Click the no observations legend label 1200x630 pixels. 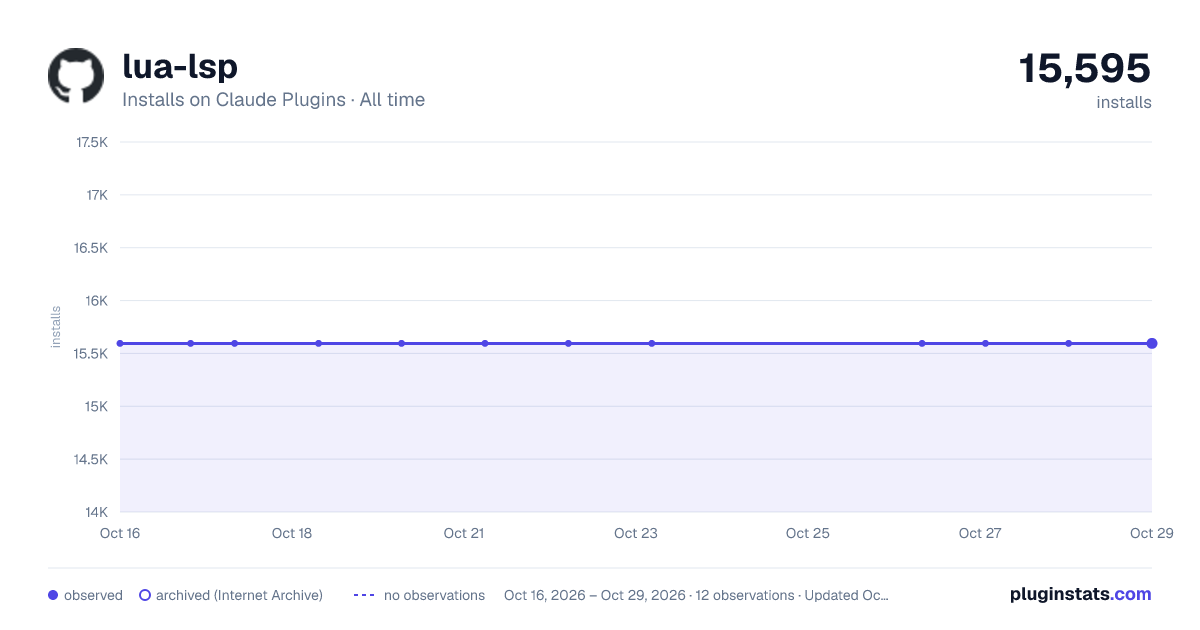434,595
